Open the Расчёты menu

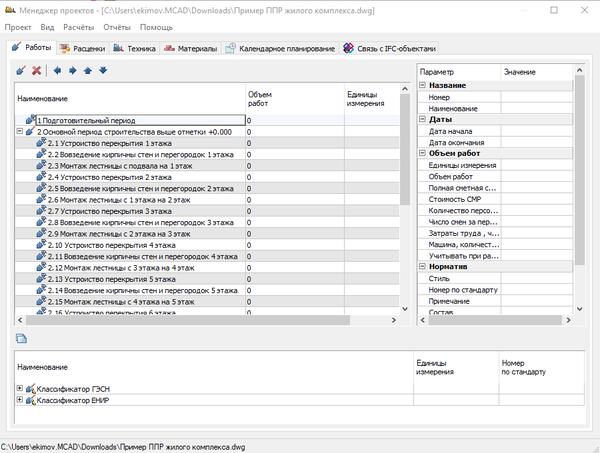[78, 27]
